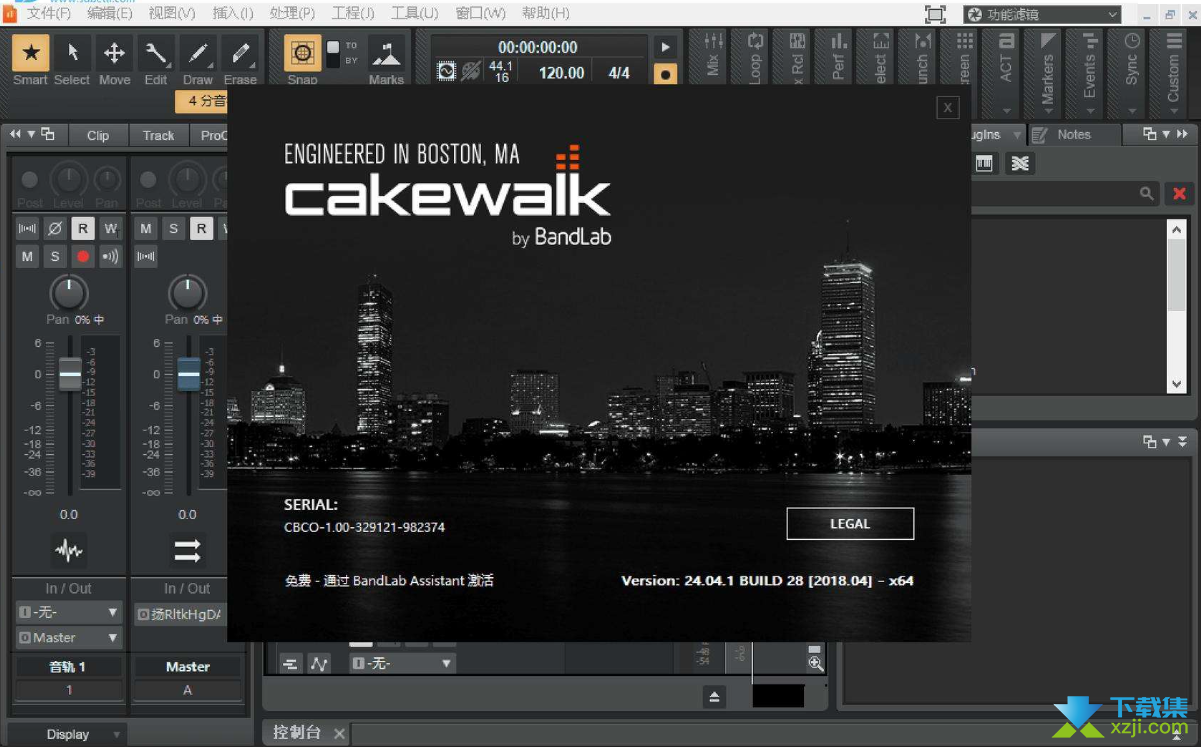Undock the browser panel
1201x747 pixels.
[x=1150, y=134]
